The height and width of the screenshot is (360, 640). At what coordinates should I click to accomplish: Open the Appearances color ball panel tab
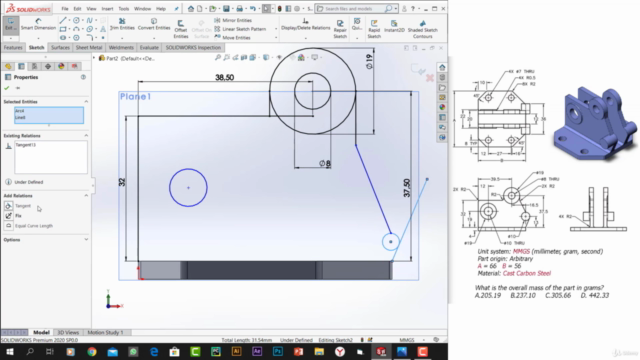click(x=61, y=66)
